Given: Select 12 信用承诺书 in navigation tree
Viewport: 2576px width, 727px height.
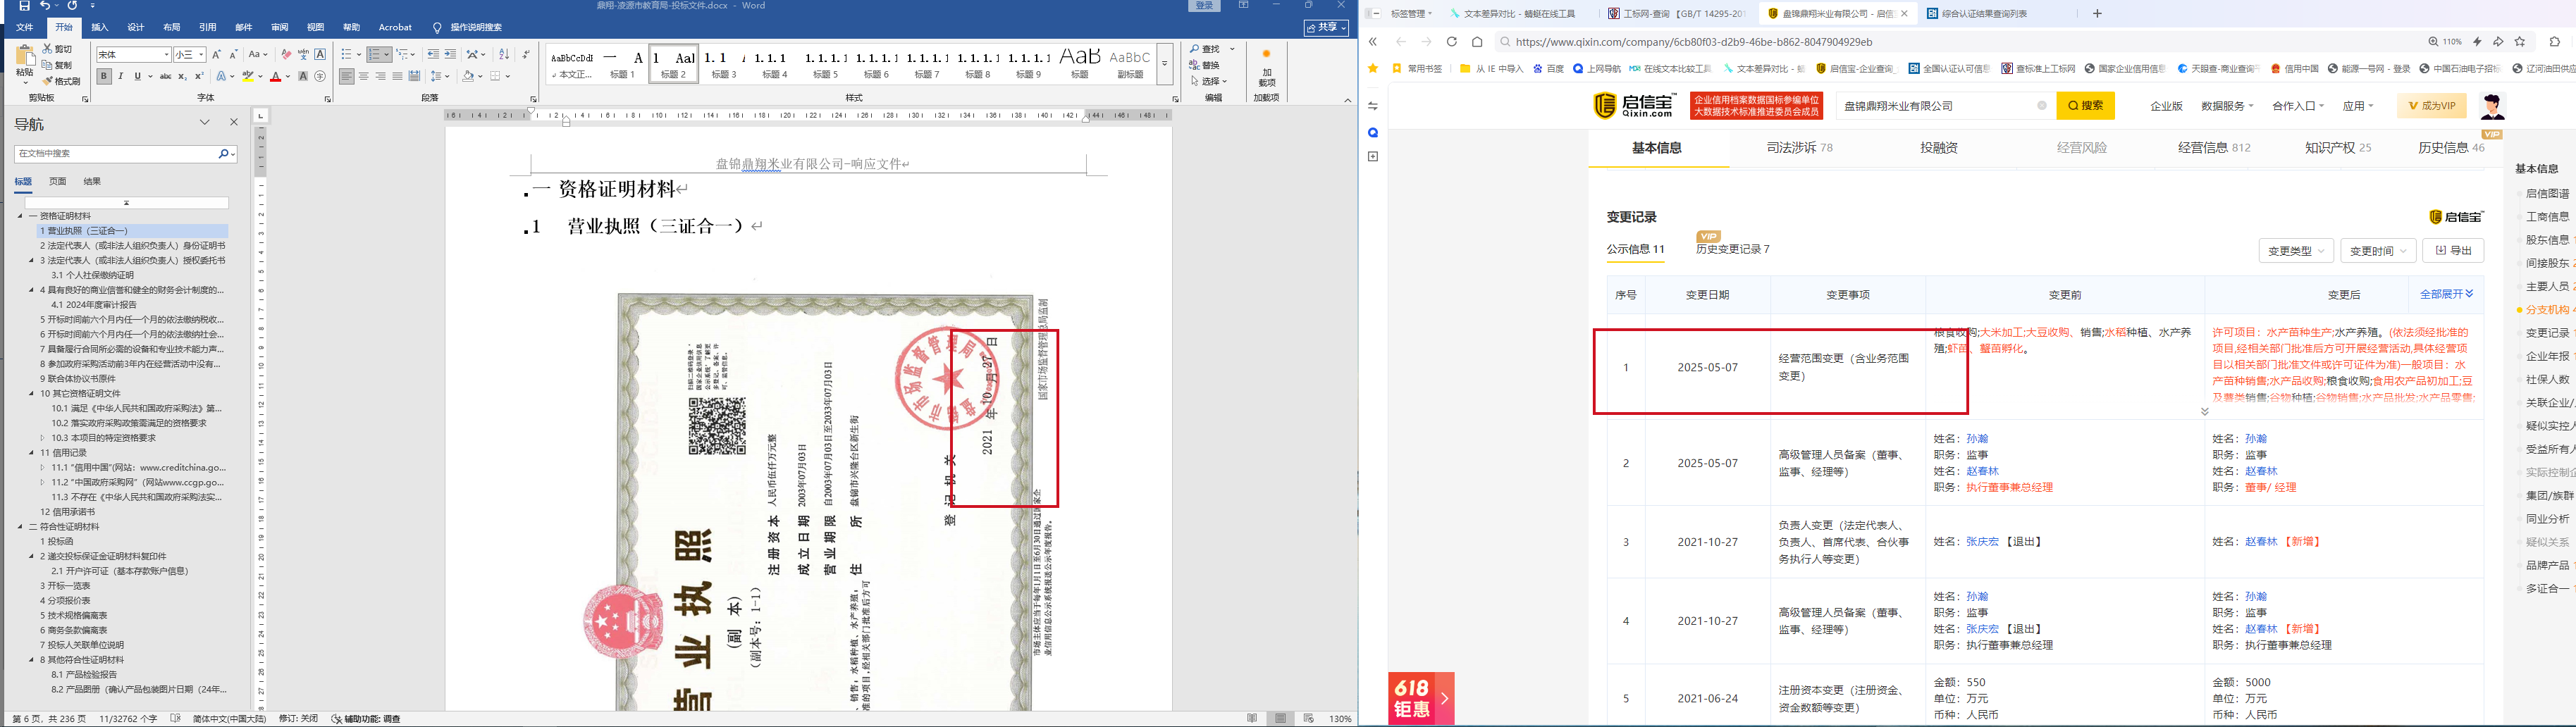Looking at the screenshot, I should tap(68, 512).
